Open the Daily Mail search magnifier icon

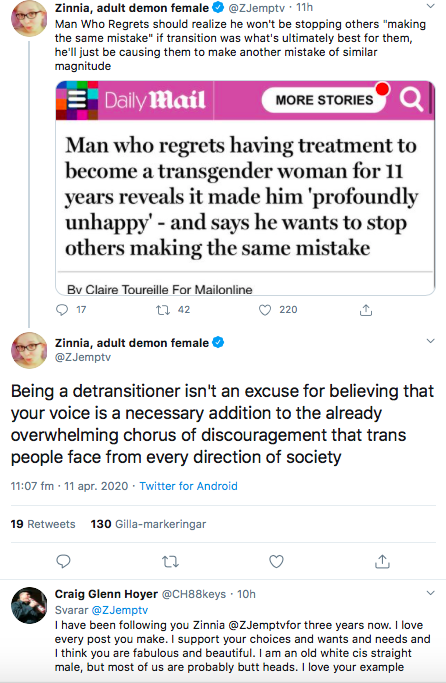click(412, 100)
